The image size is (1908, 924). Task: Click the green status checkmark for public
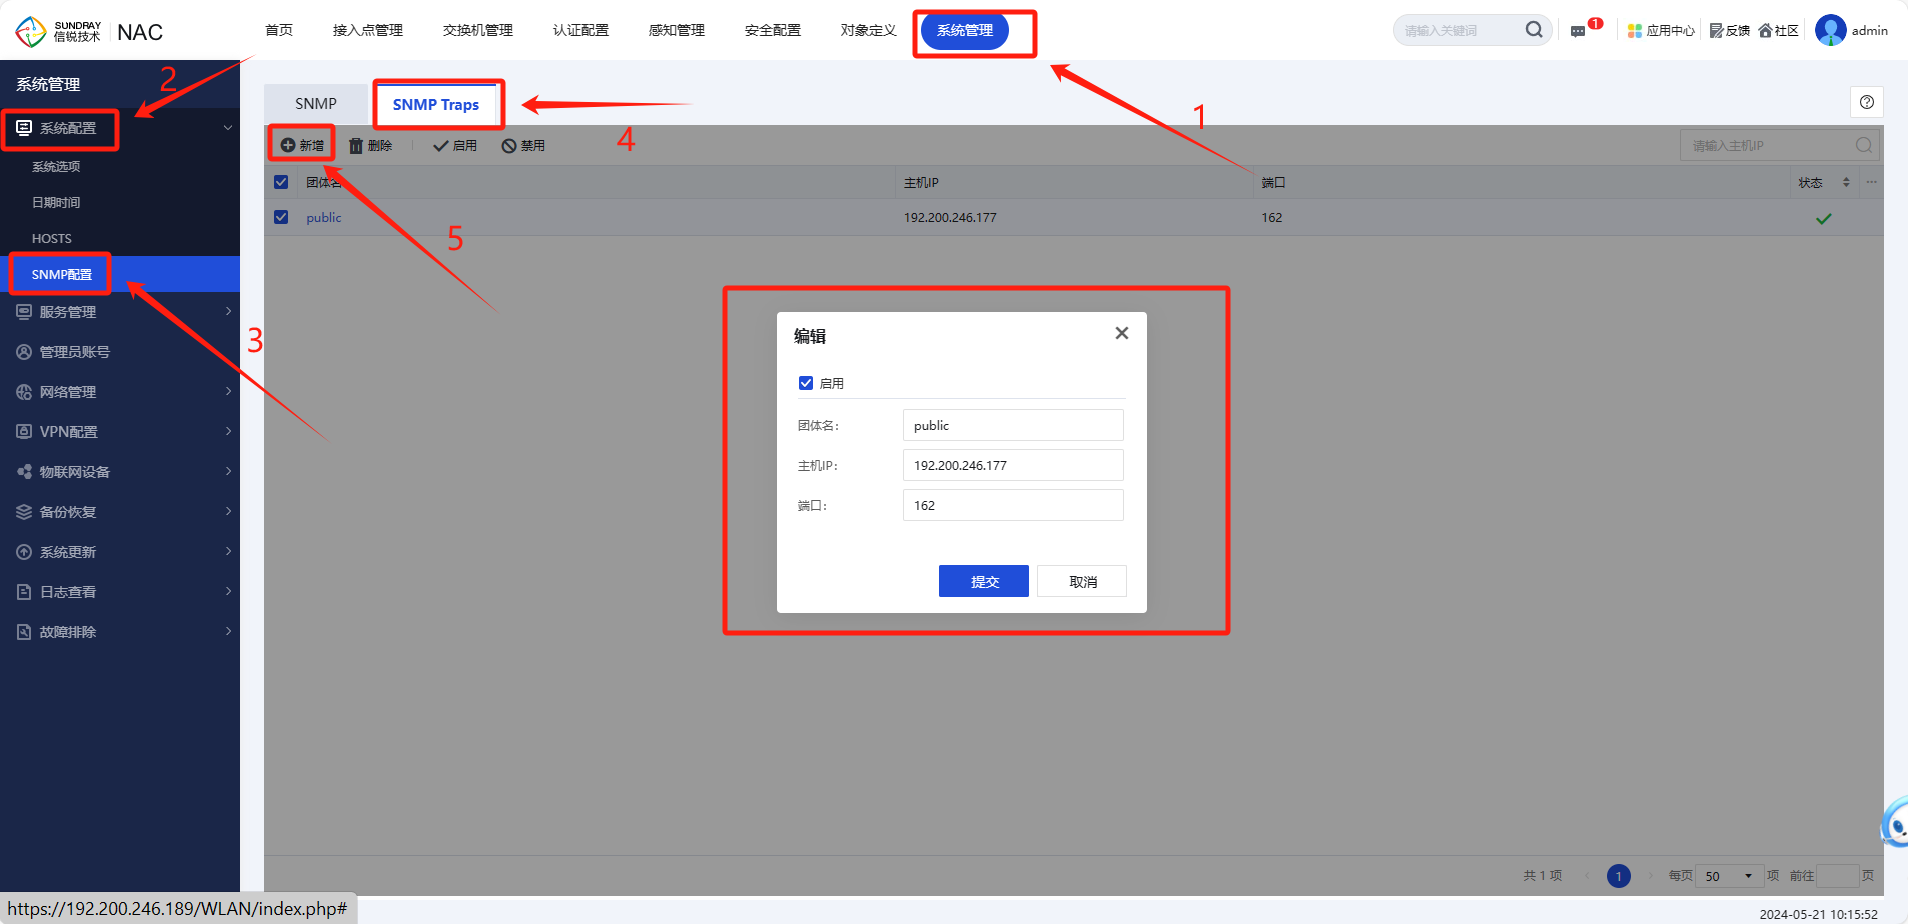click(x=1824, y=218)
